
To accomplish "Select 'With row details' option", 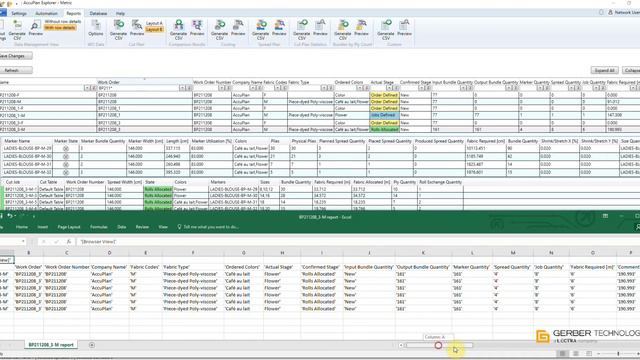I will (x=60, y=28).
